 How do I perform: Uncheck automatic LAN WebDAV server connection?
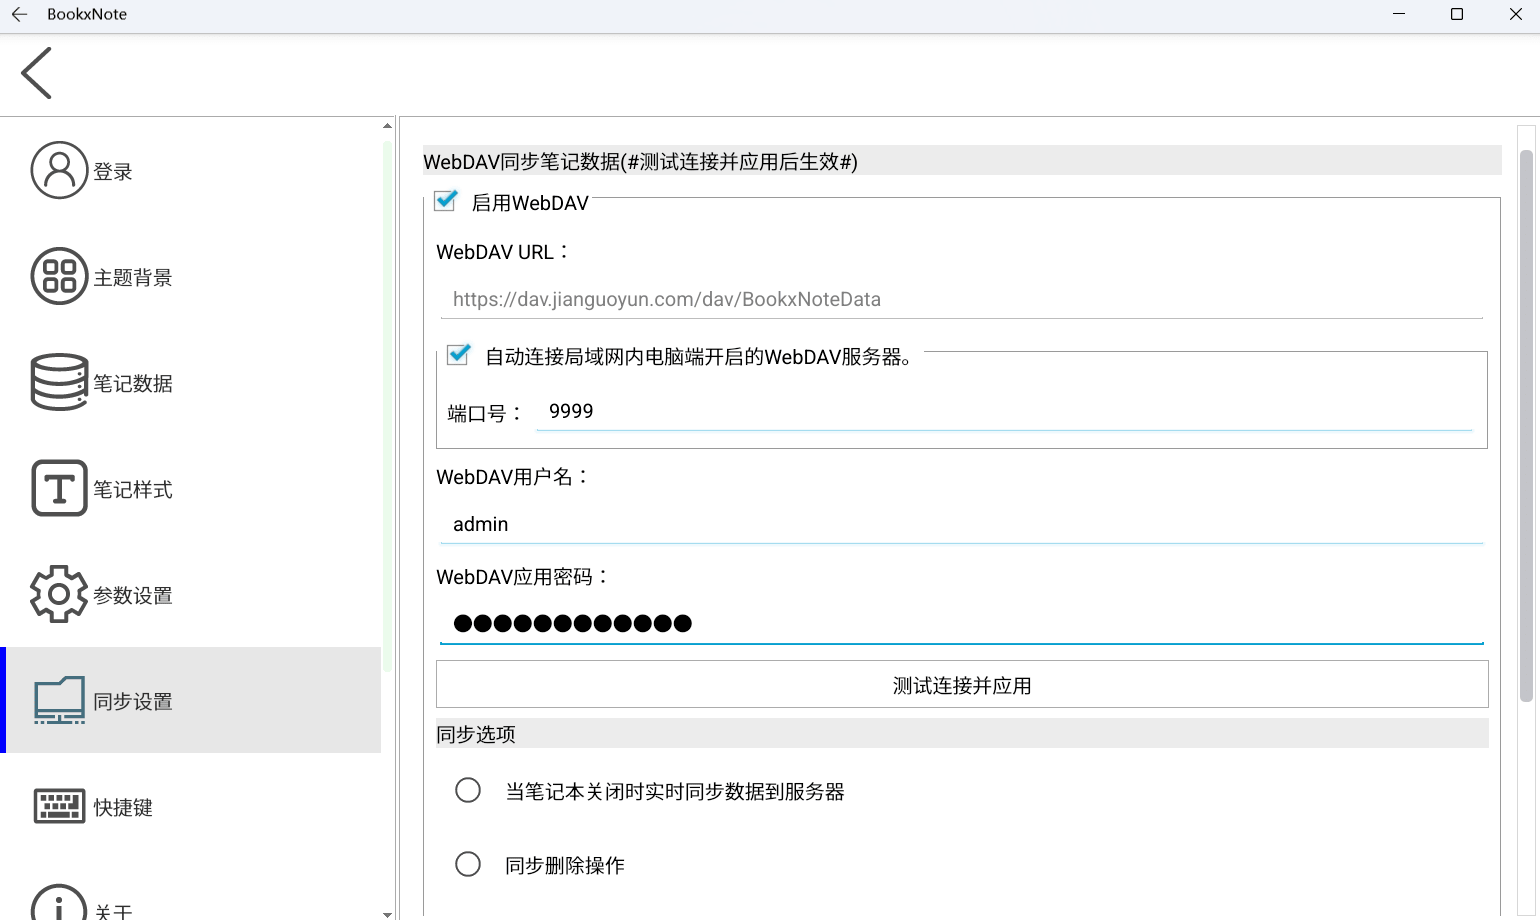click(458, 355)
